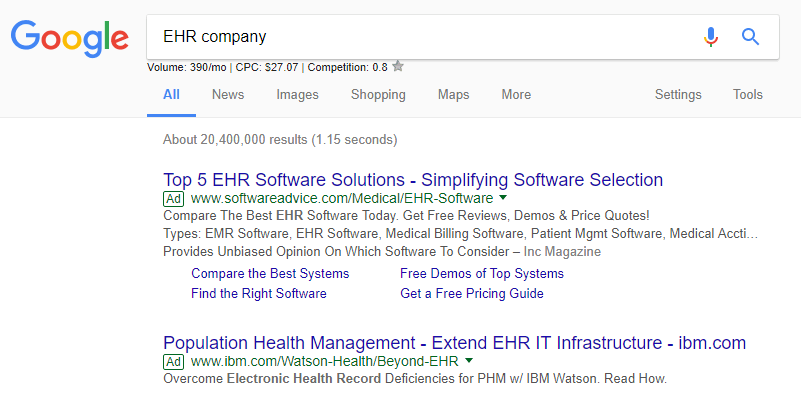Follow 'Compare the Best Systems' sitelink
This screenshot has width=801, height=408.
tap(270, 274)
